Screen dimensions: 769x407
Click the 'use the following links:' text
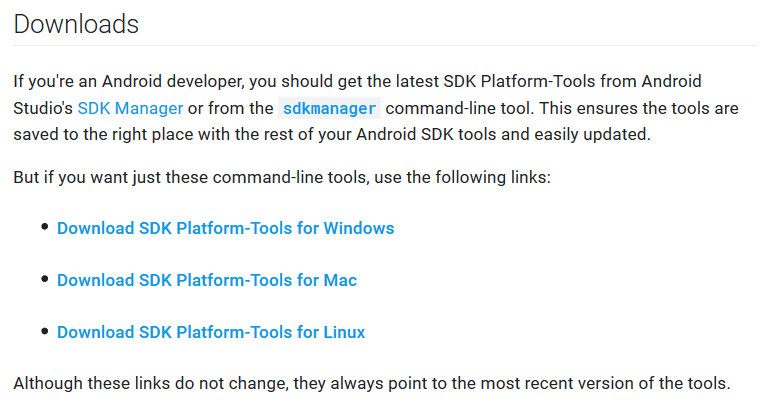point(462,177)
